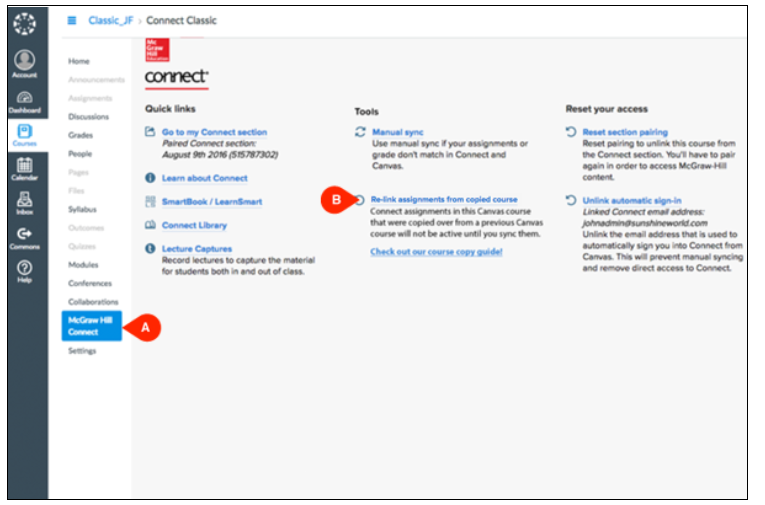Click Go to my Connect section link
The height and width of the screenshot is (505, 765).
coord(214,132)
